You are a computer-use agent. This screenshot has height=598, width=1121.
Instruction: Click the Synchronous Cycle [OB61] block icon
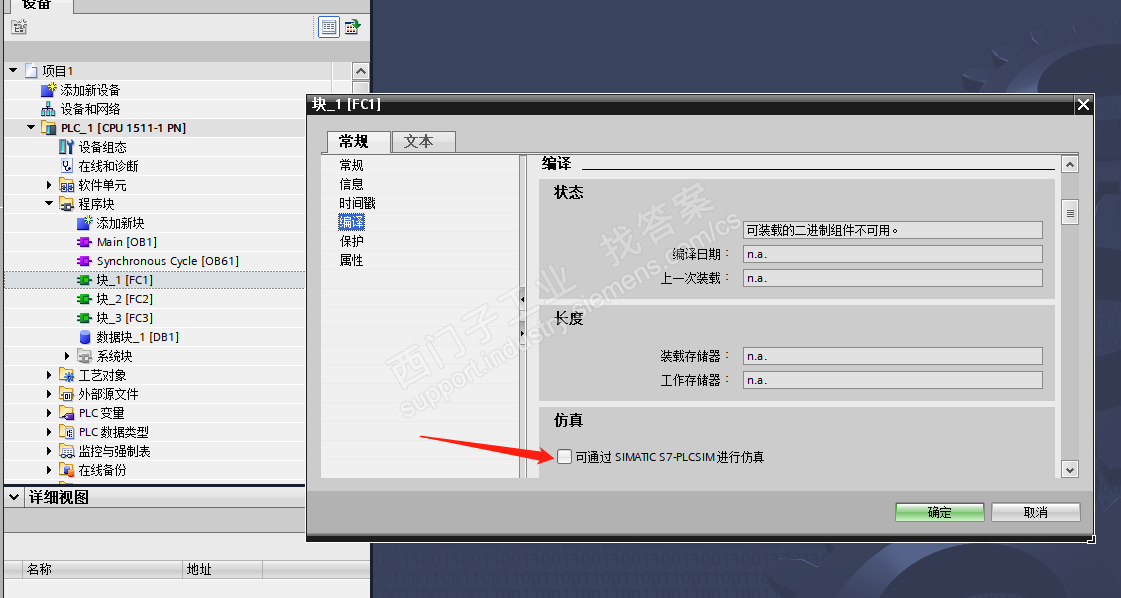pyautogui.click(x=84, y=261)
